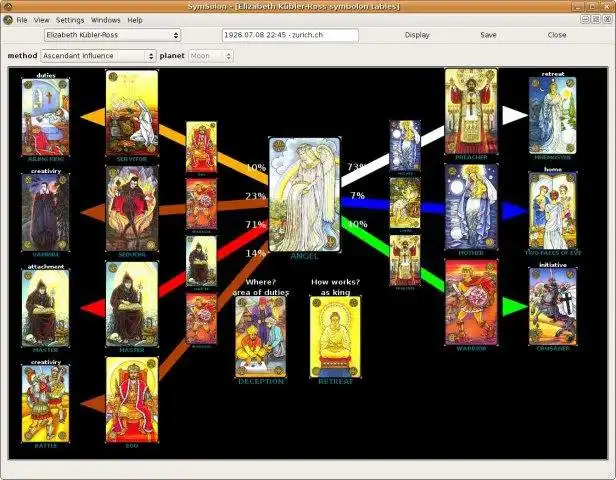Click the window menu icon in title bar
Screen dimensions: 616x480
(6, 6)
